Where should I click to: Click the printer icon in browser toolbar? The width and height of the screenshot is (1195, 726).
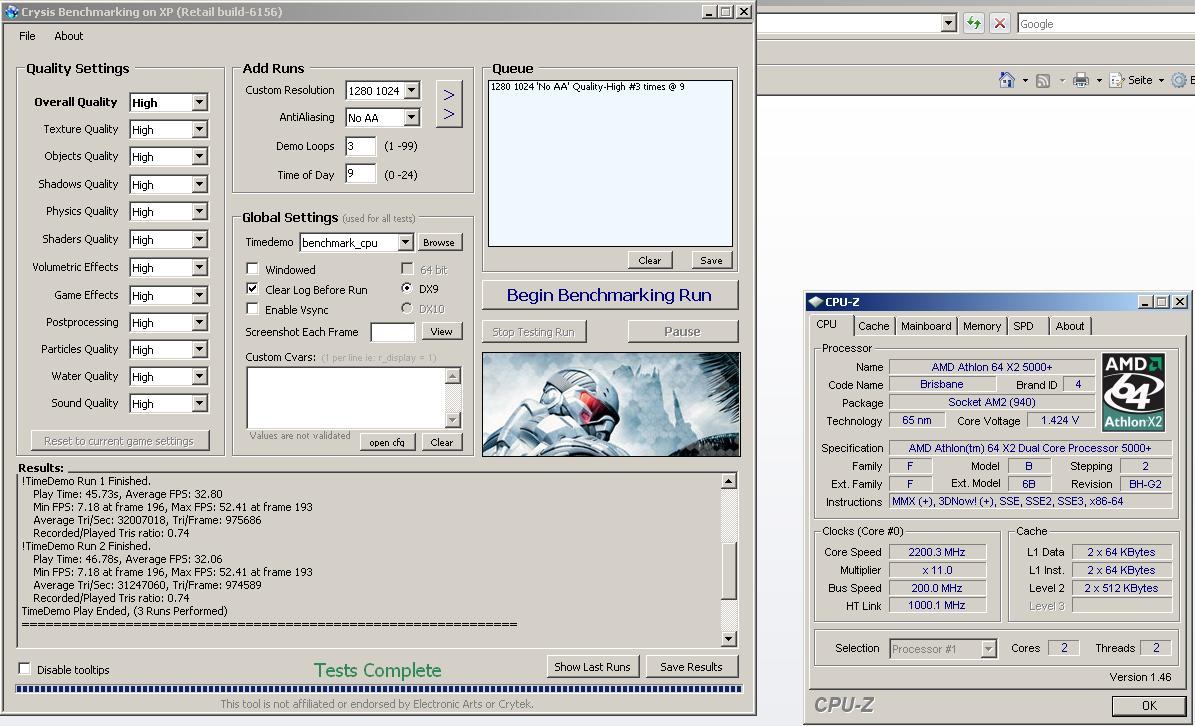coord(1081,80)
